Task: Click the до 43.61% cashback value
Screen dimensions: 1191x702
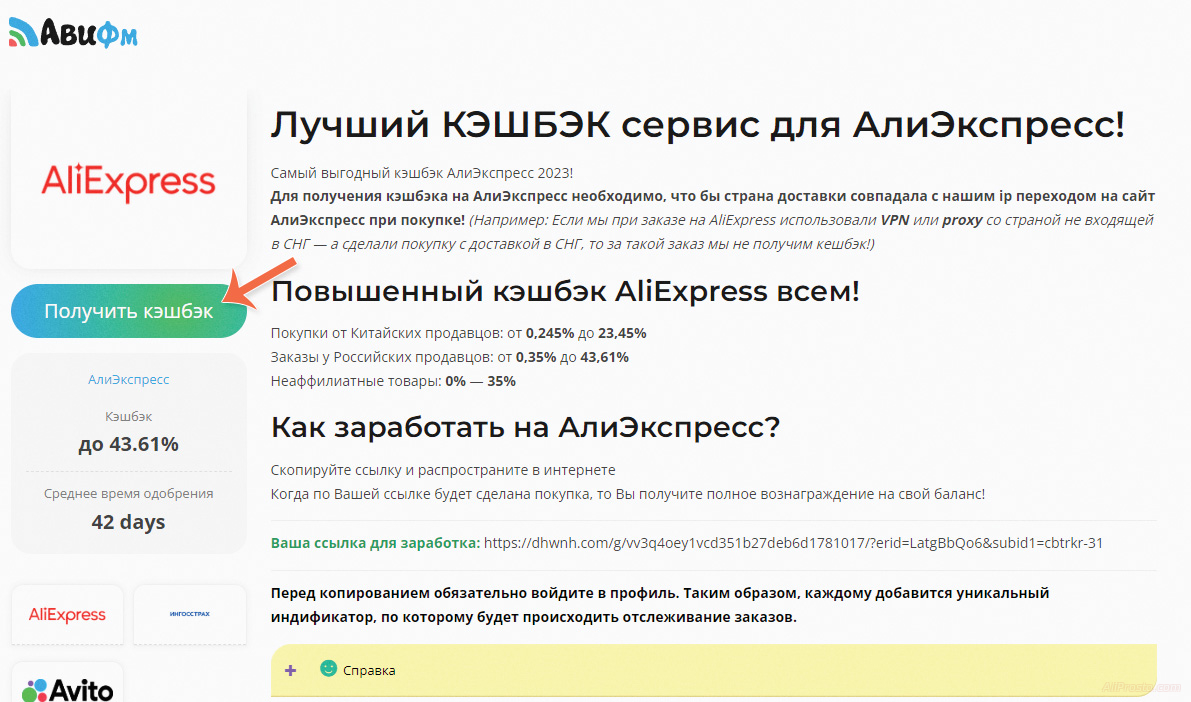Action: click(x=128, y=444)
